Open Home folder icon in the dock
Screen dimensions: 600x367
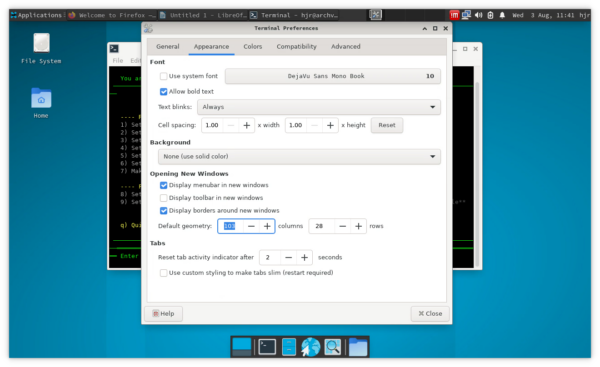(x=358, y=347)
